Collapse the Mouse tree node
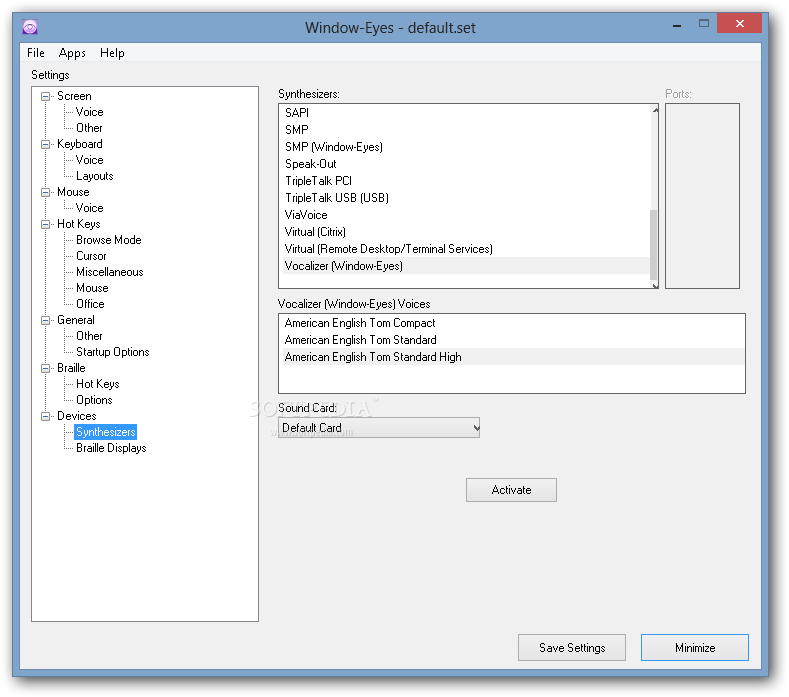 45,192
